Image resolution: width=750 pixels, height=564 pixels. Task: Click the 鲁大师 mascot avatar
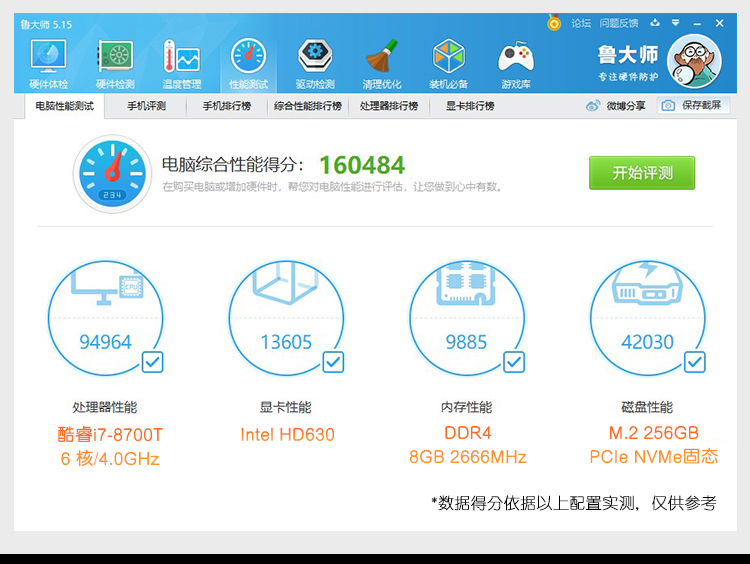694,61
